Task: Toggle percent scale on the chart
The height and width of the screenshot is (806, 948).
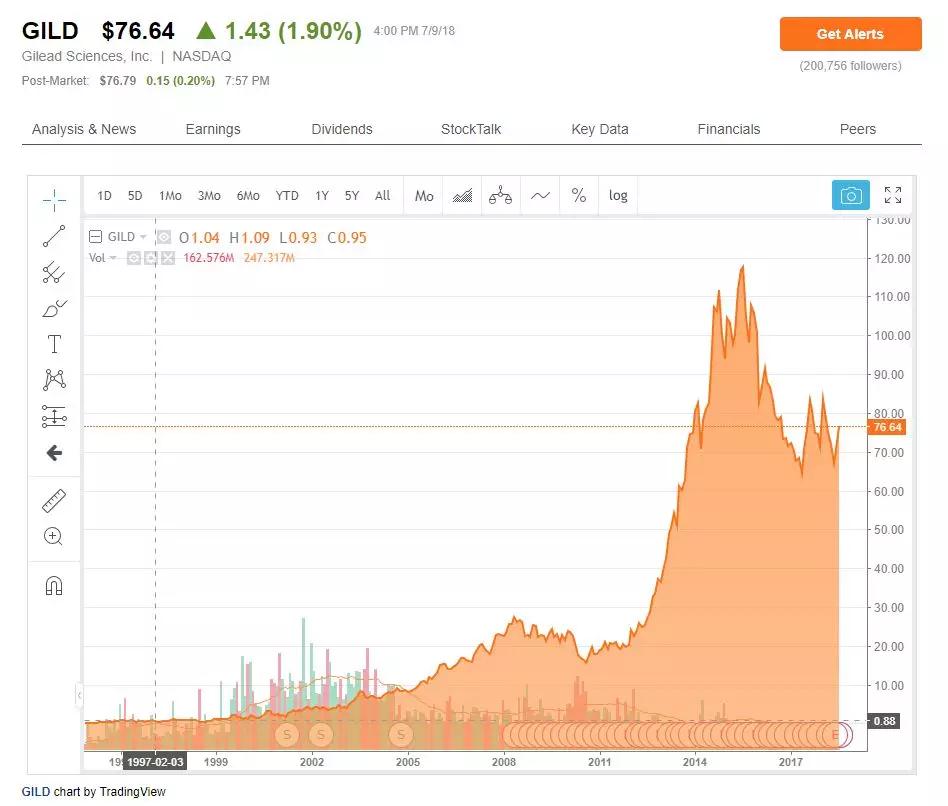Action: click(x=579, y=196)
